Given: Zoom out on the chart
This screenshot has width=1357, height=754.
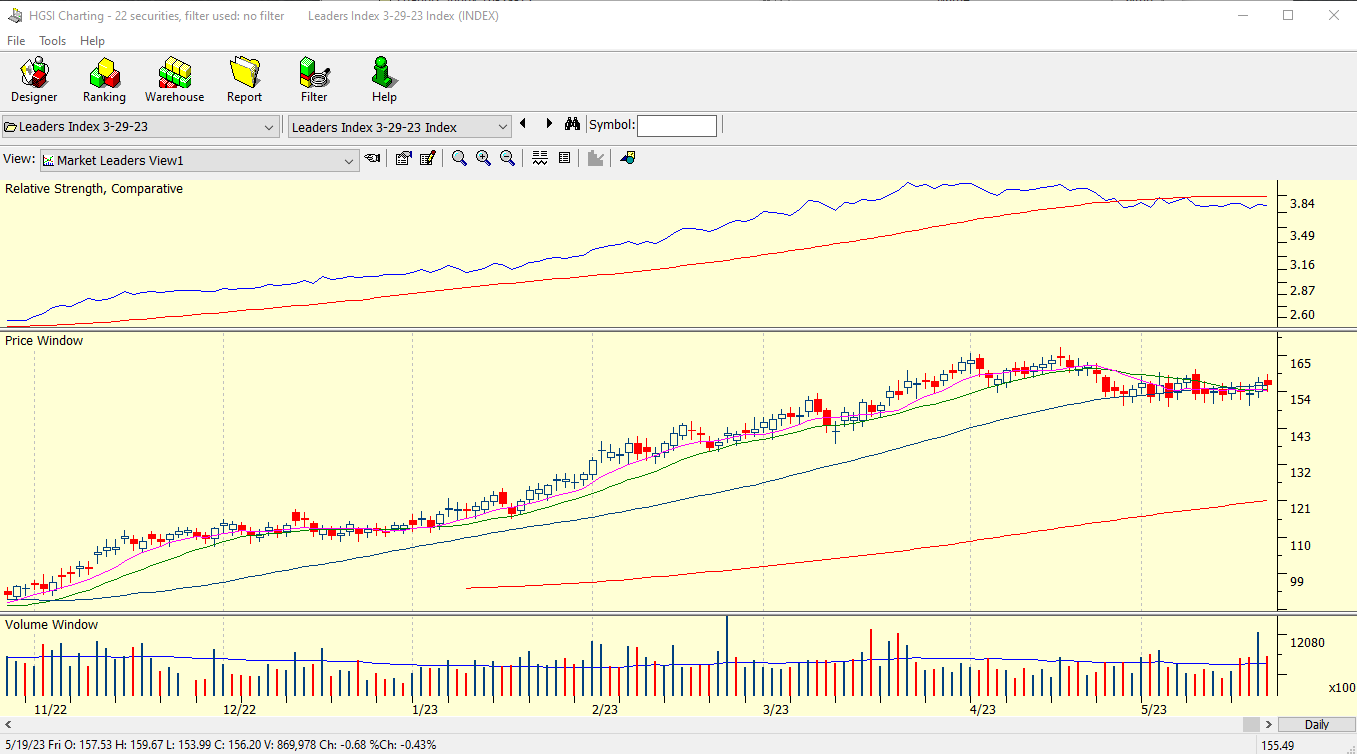Looking at the screenshot, I should point(507,158).
